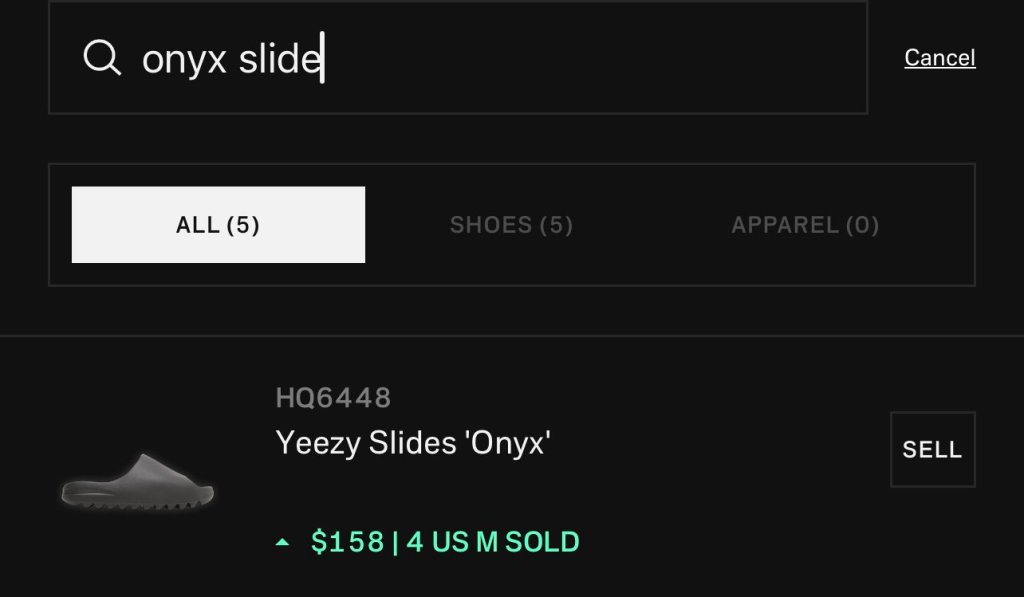This screenshot has width=1024, height=597.
Task: Select the ALL (5) tab
Action: 218,225
